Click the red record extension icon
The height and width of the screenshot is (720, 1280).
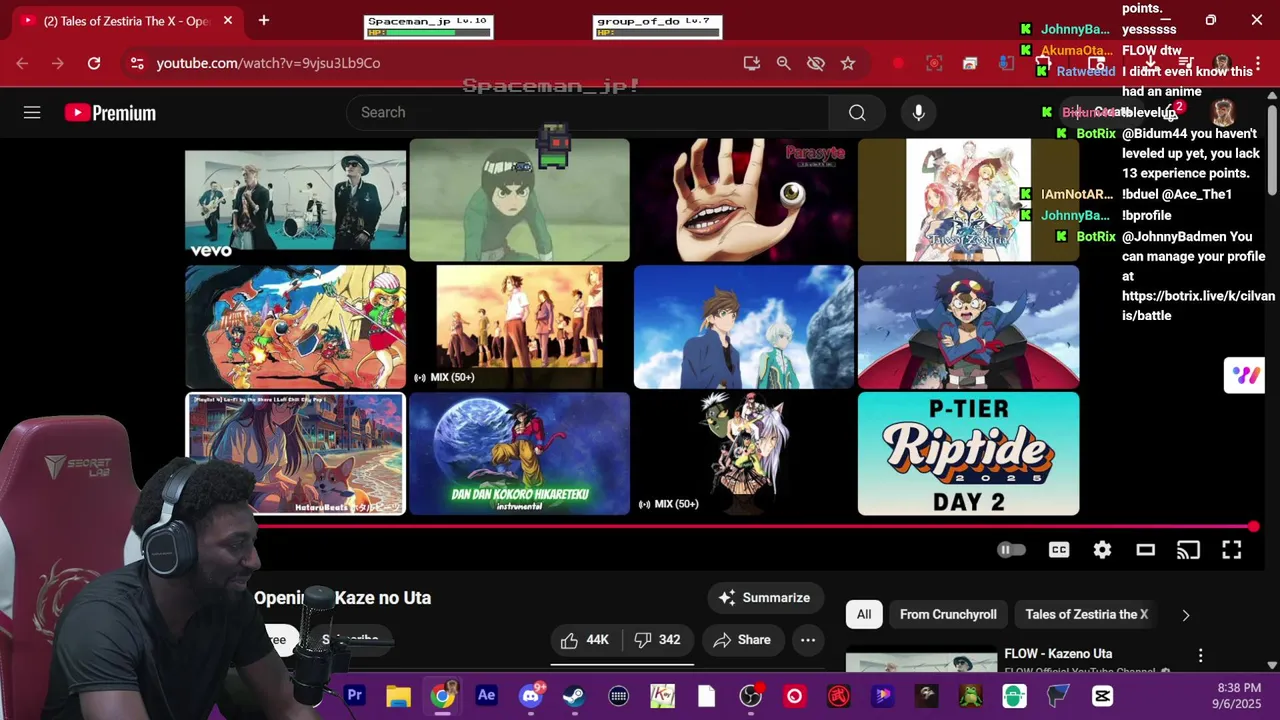(x=898, y=63)
